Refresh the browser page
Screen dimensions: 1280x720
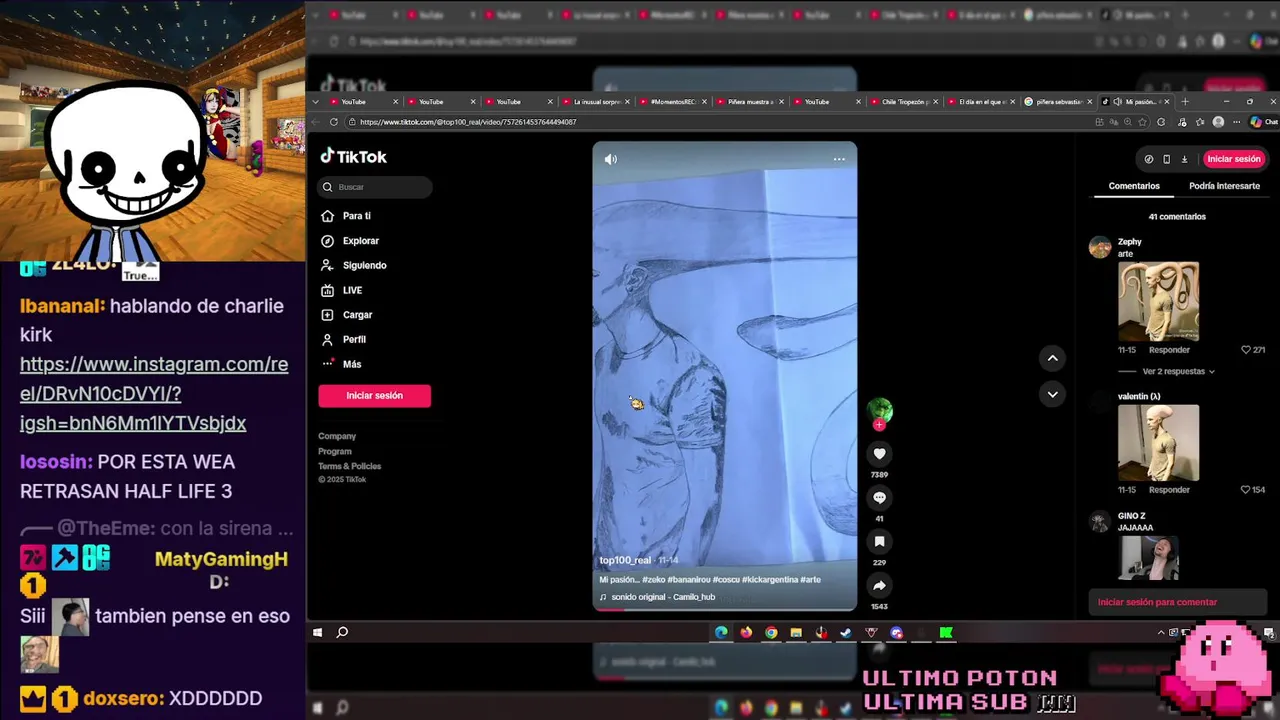333,122
